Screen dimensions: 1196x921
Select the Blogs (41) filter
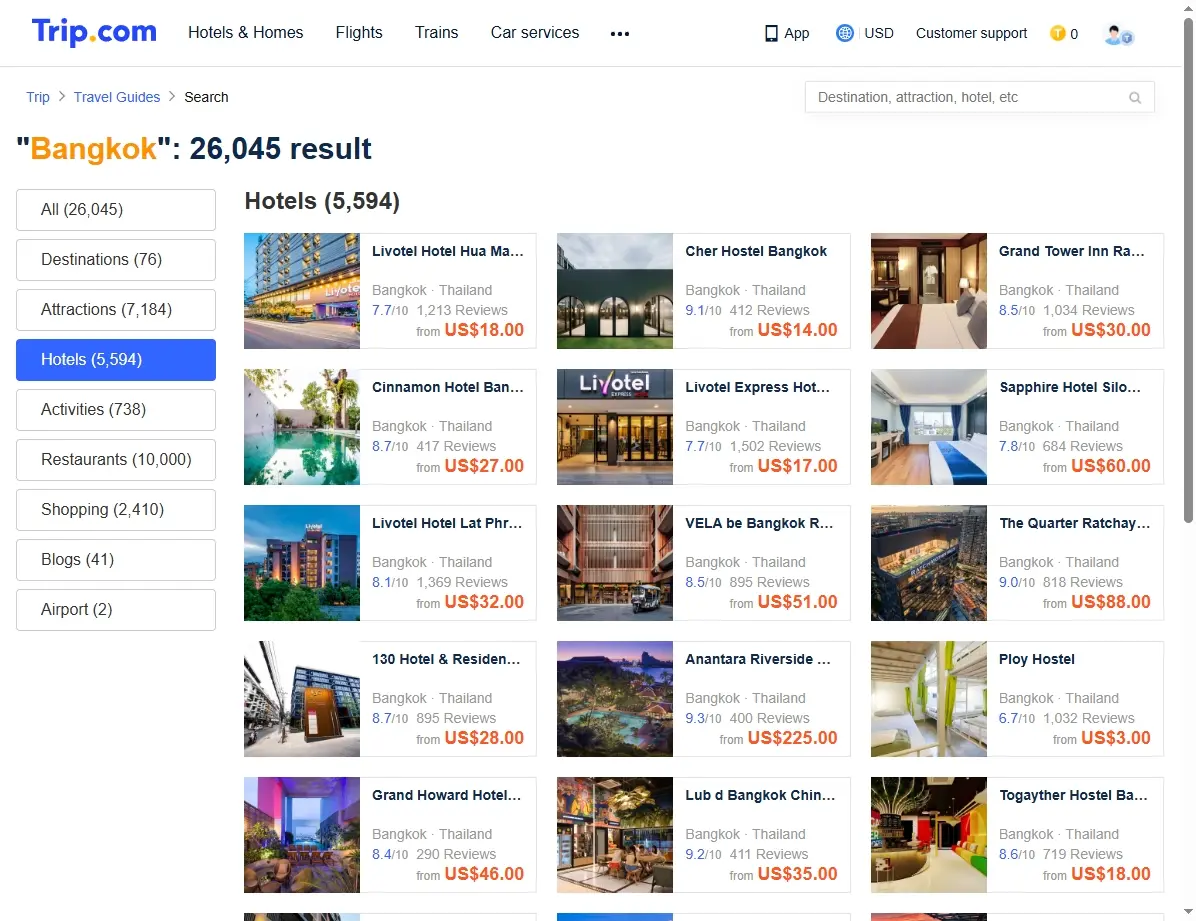coord(116,560)
